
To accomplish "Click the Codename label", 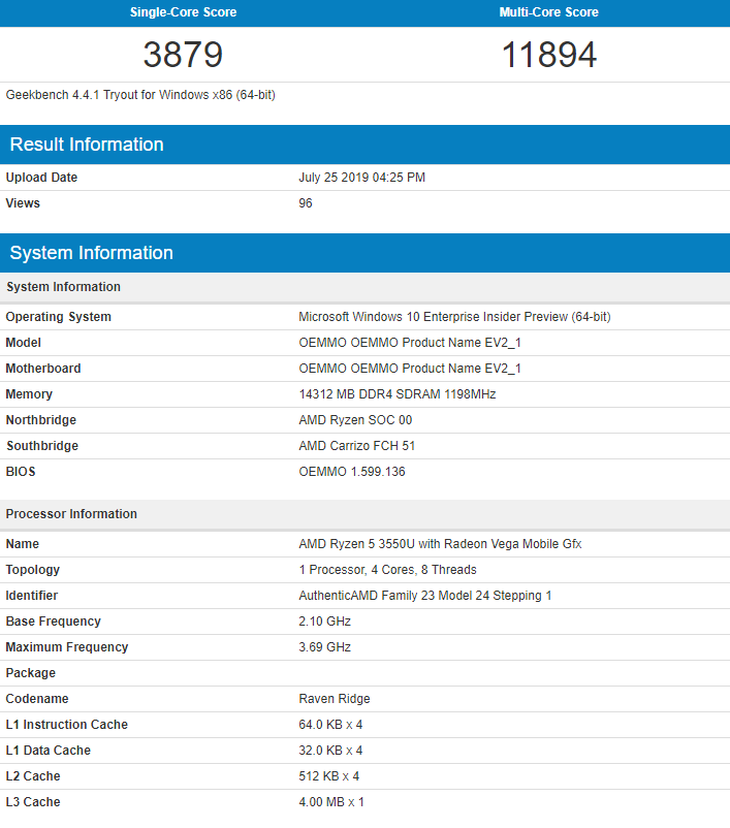I will (37, 699).
